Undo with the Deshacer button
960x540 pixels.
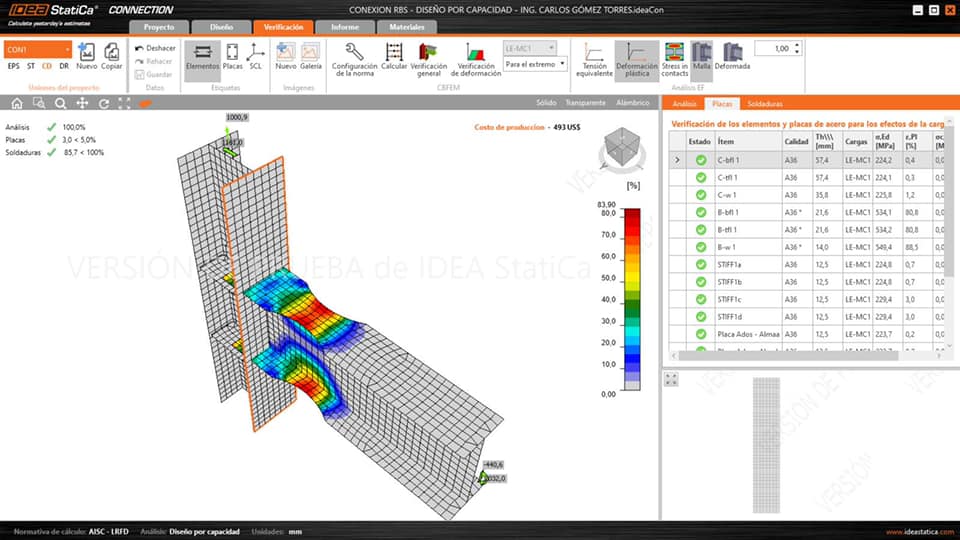point(155,48)
